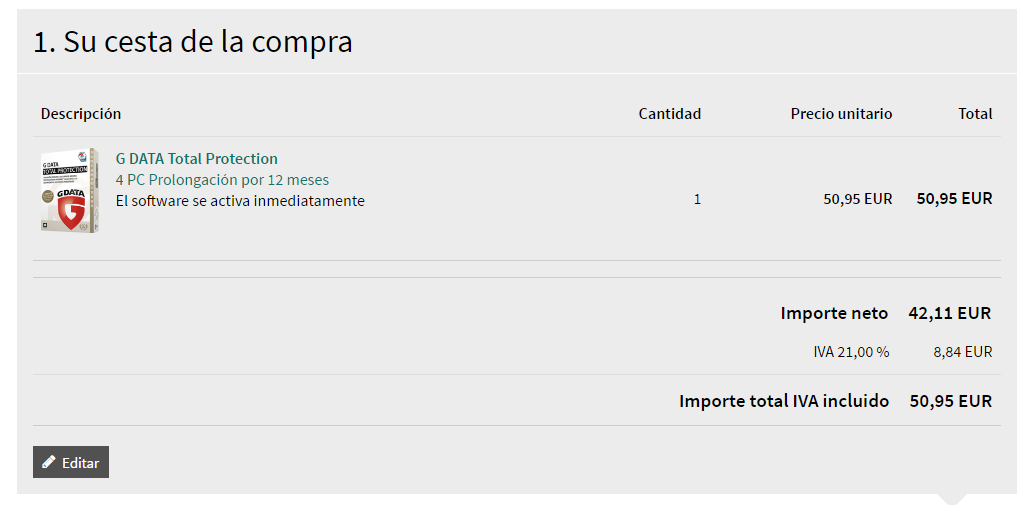Click the Su cesta de la compra heading
Screen dimensions: 1035x505
click(193, 42)
